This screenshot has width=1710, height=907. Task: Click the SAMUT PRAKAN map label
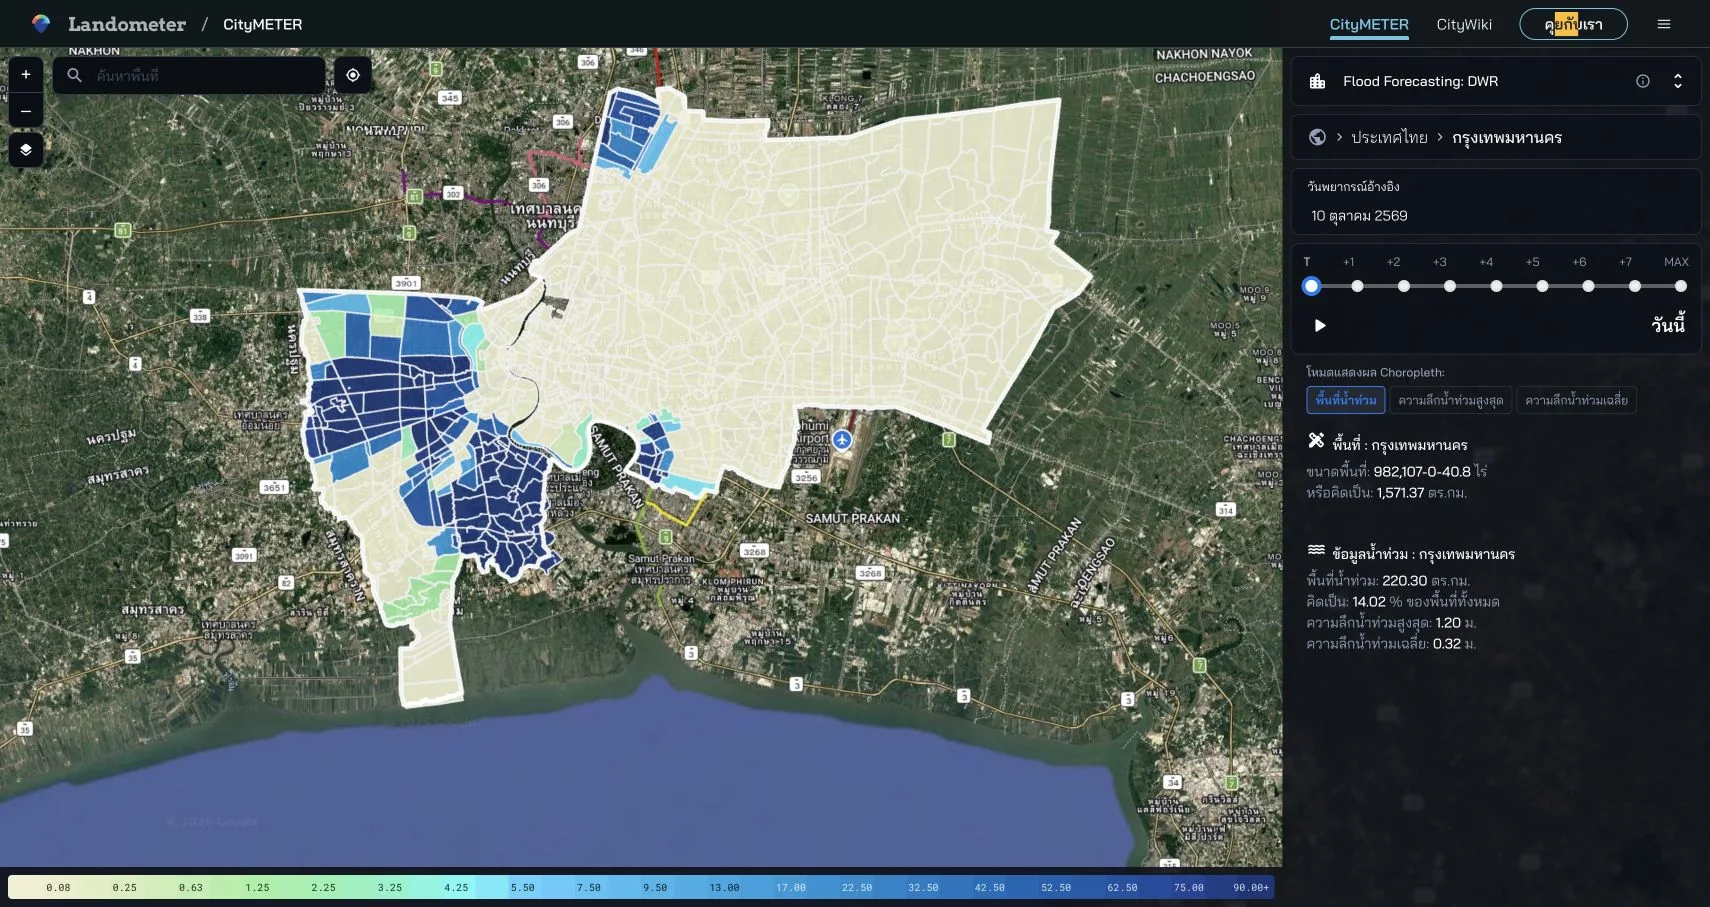tap(853, 518)
